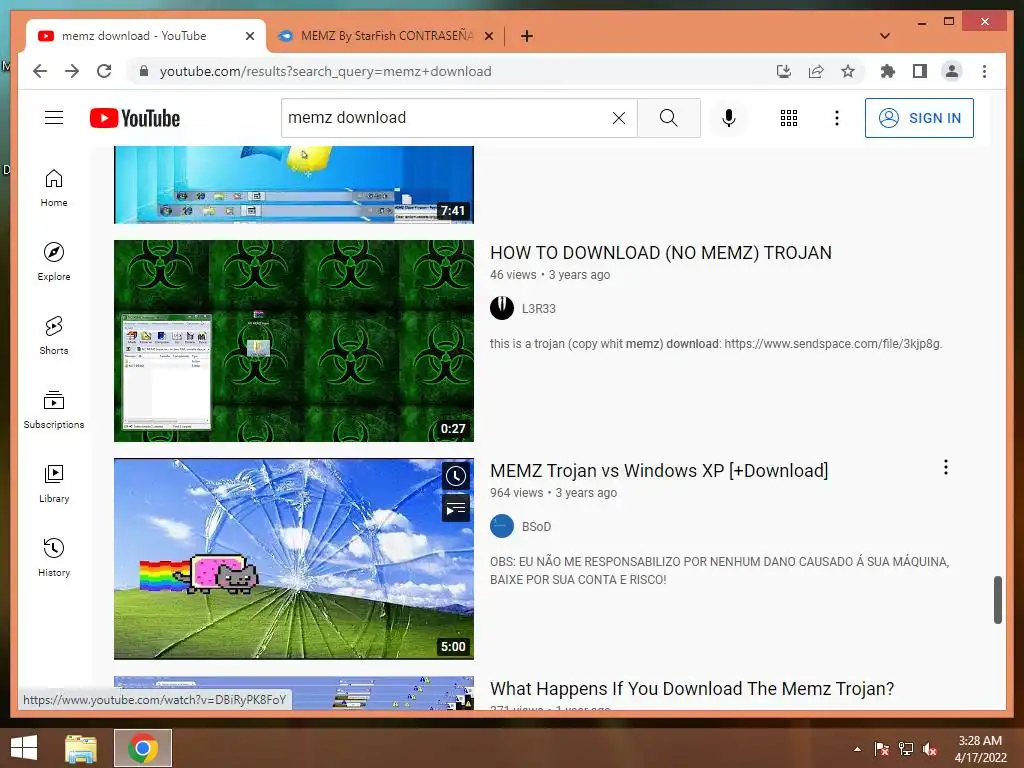1024x768 pixels.
Task: Open Chrome side panel
Action: pyautogui.click(x=920, y=71)
